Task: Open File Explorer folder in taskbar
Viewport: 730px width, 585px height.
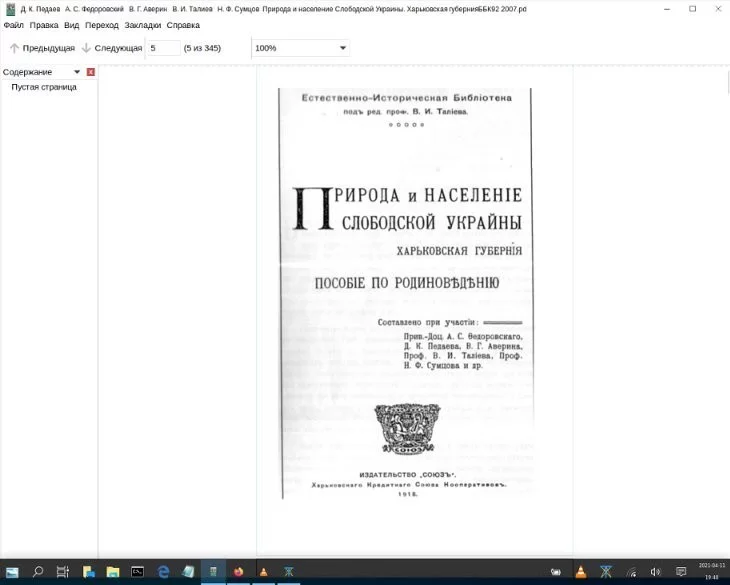Action: tap(113, 572)
